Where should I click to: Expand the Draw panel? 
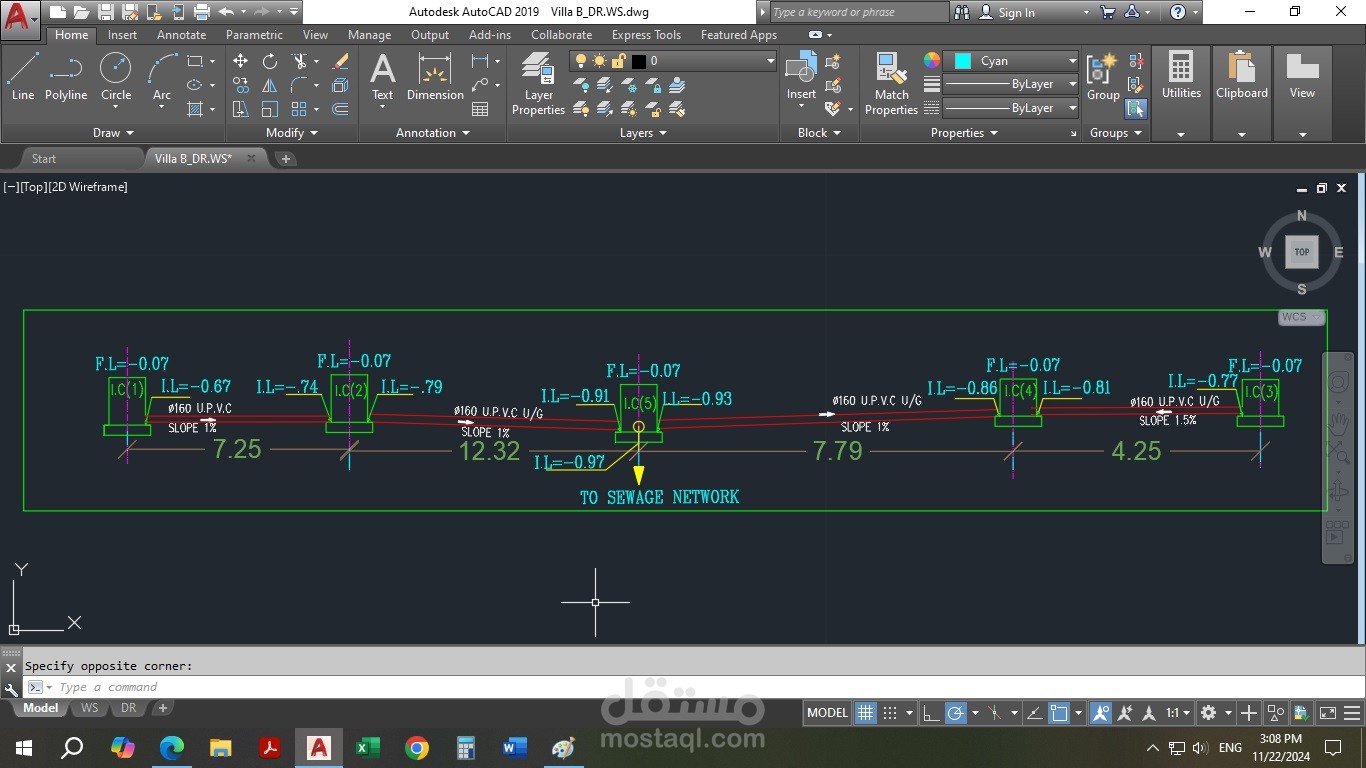(113, 133)
